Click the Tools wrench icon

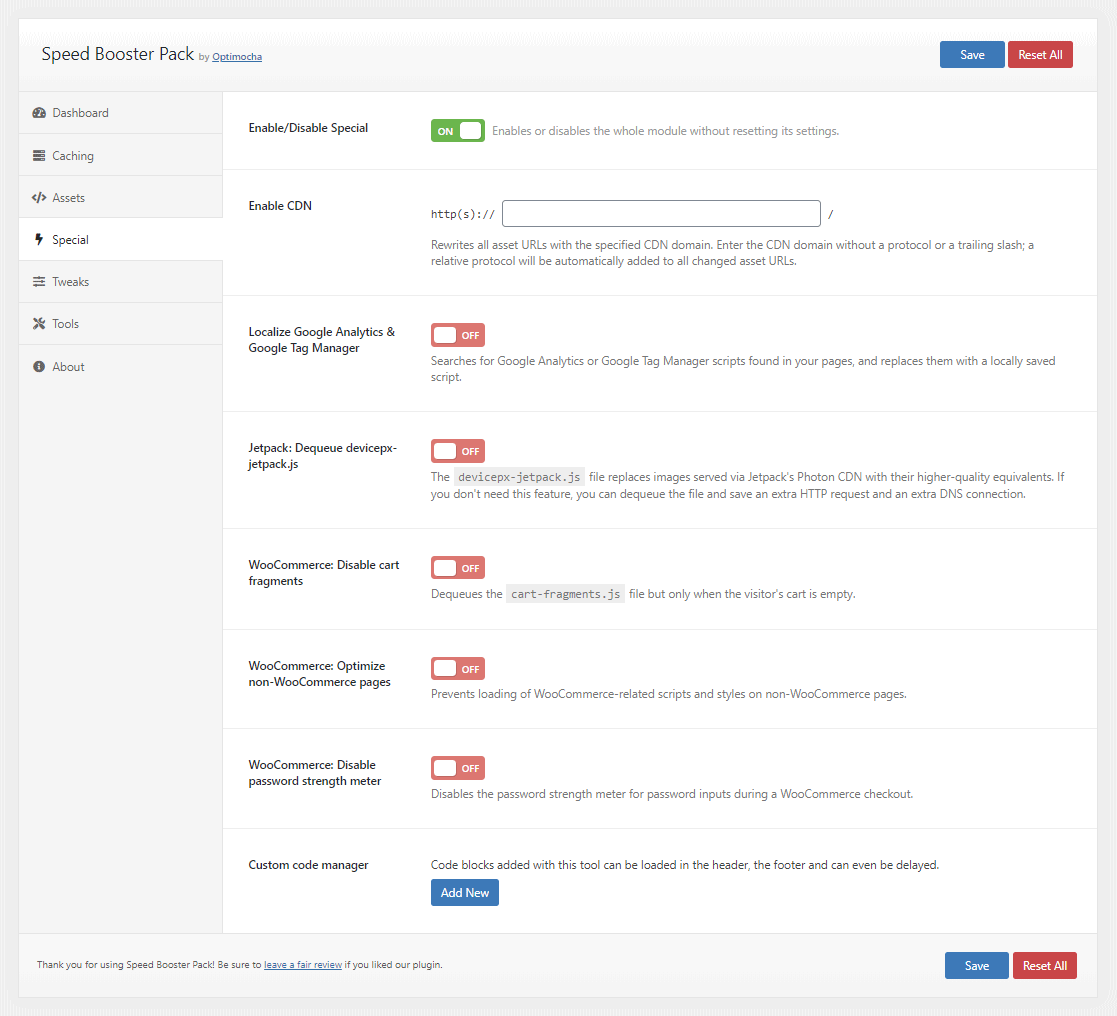tap(39, 324)
